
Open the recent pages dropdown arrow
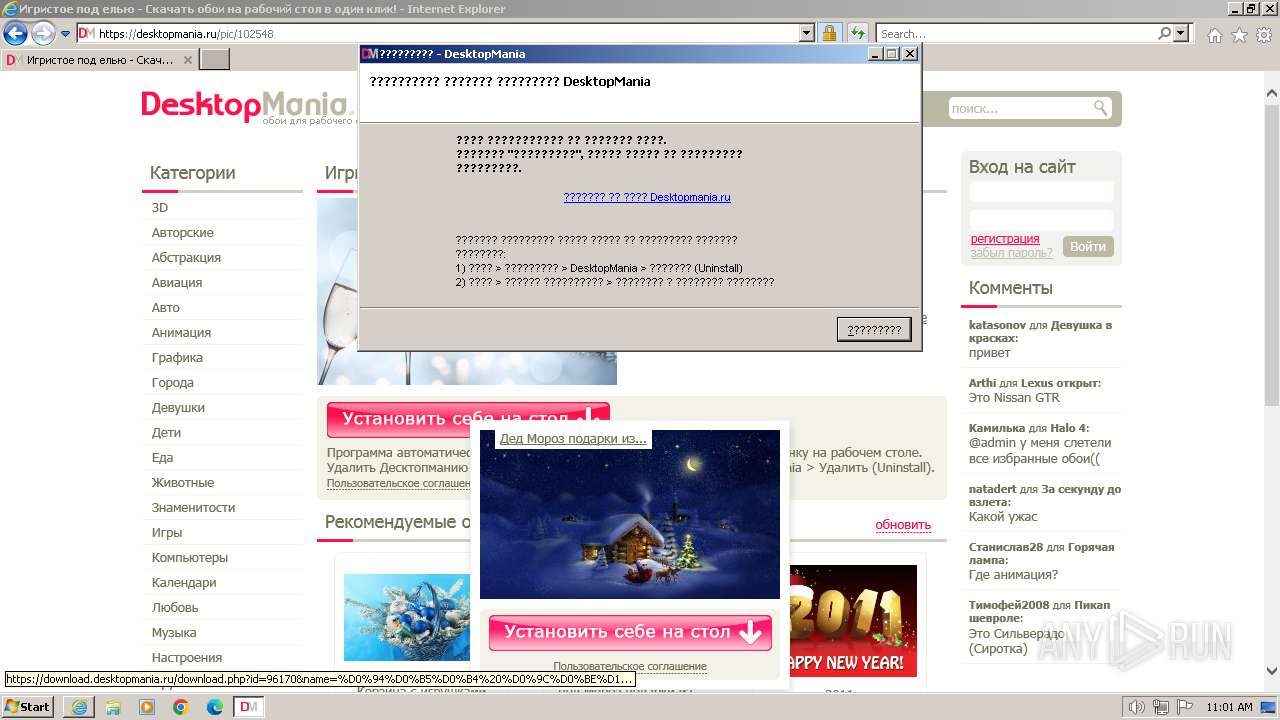[x=65, y=34]
